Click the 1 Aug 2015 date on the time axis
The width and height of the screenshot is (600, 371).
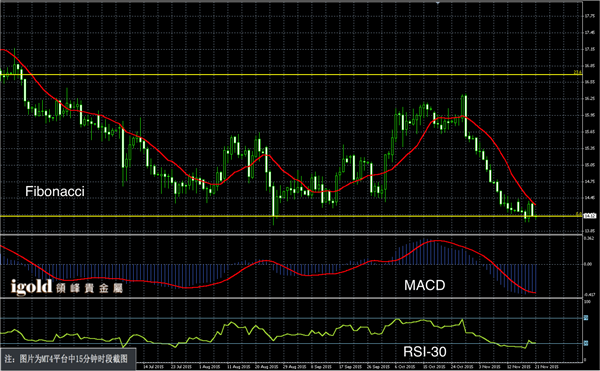pyautogui.click(x=209, y=366)
